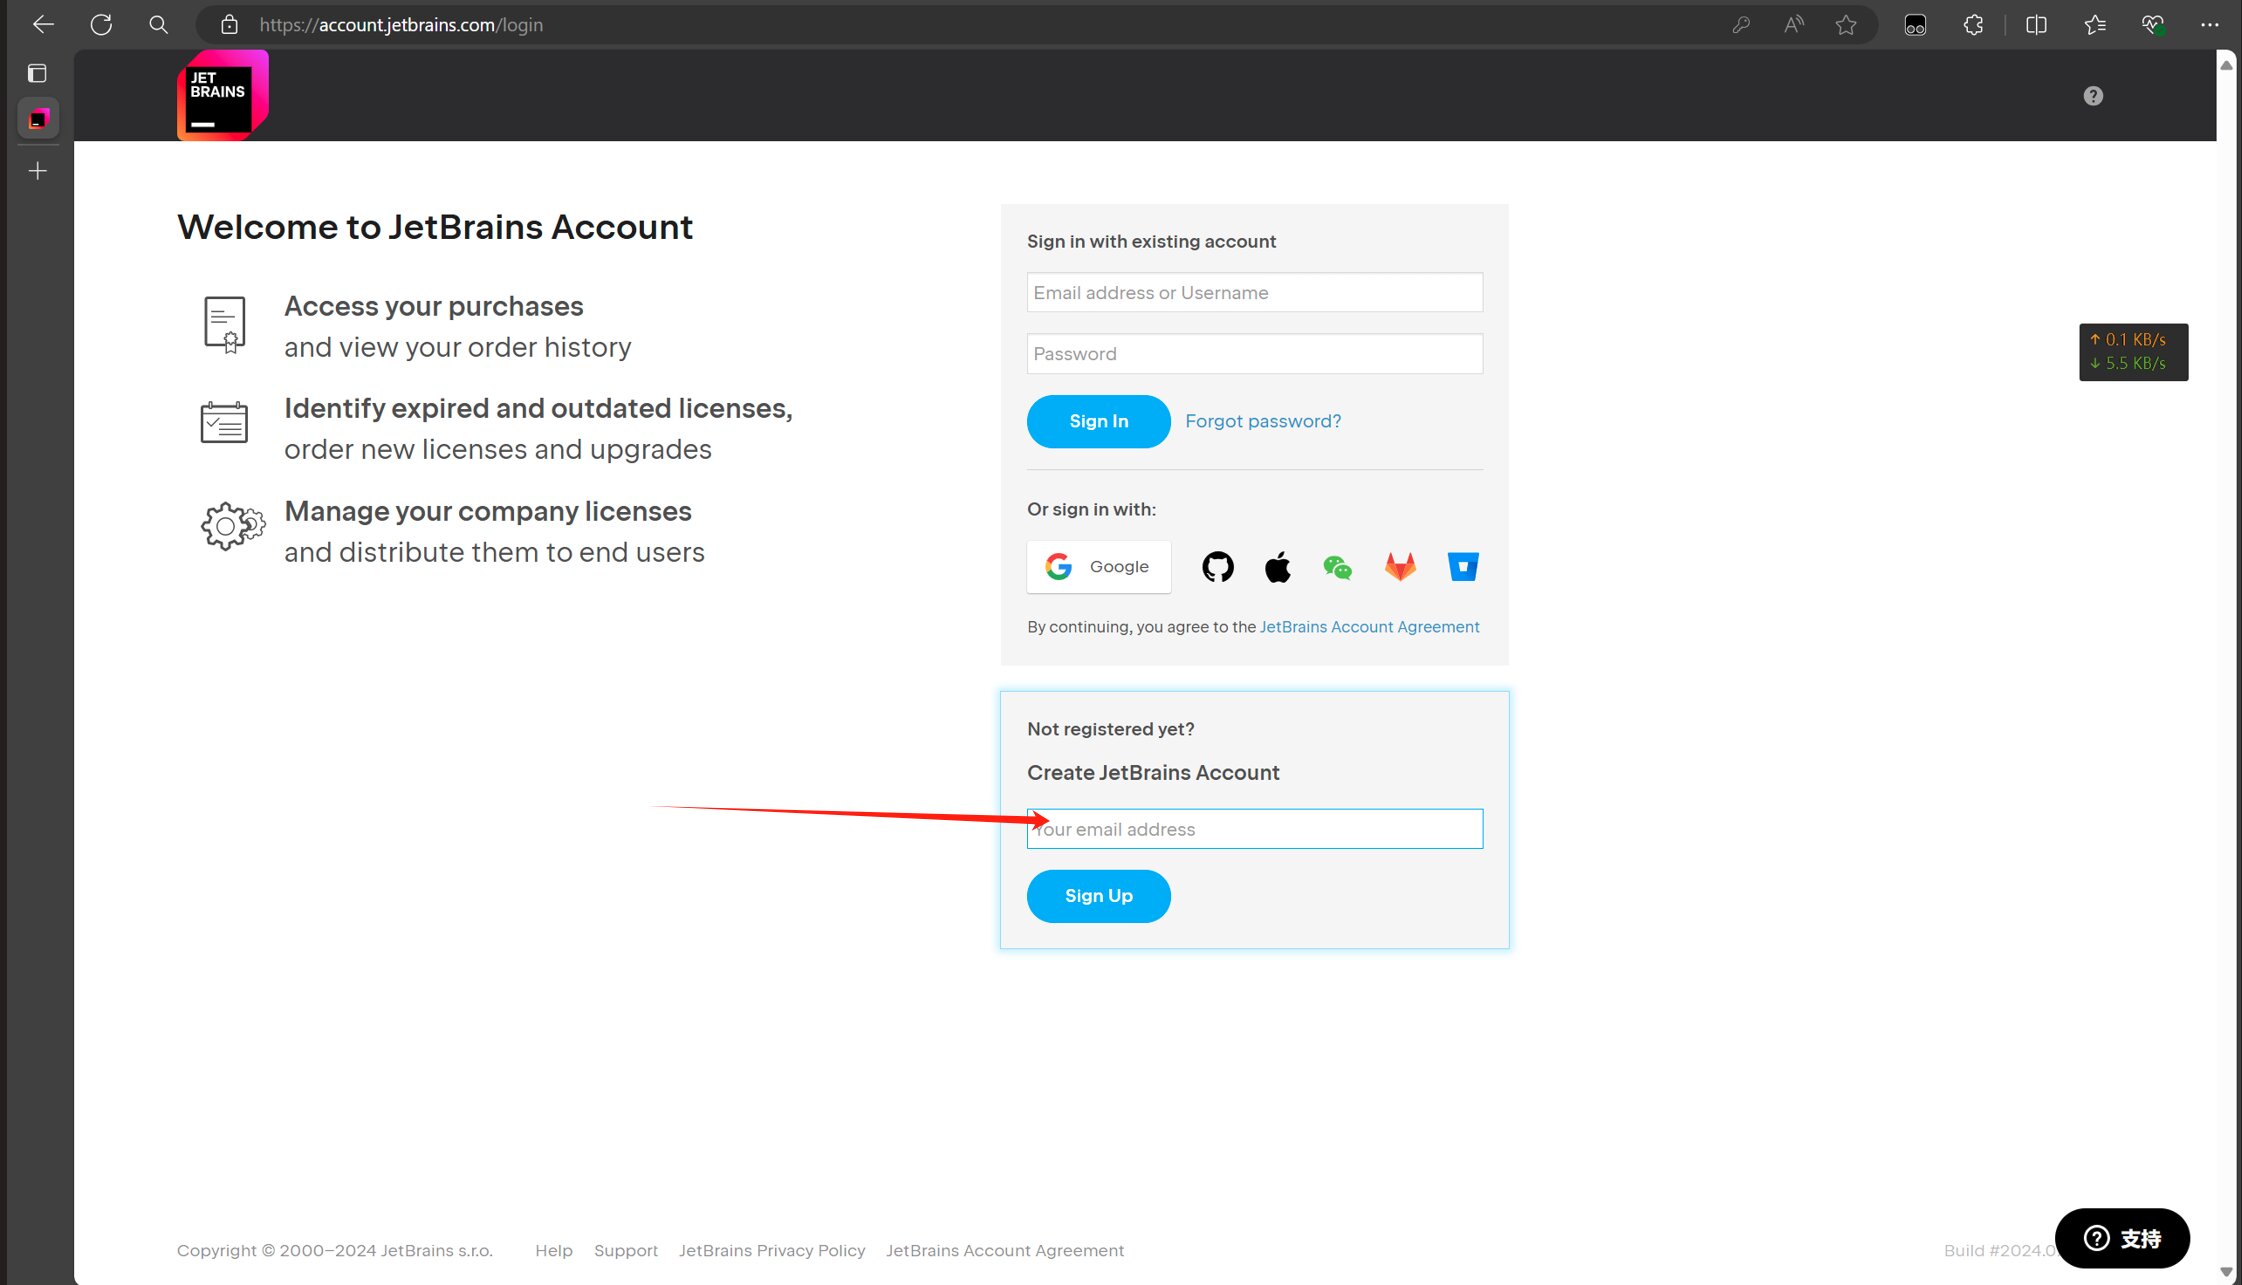Click the JetBrains logo
Image resolution: width=2242 pixels, height=1285 pixels.
222,96
